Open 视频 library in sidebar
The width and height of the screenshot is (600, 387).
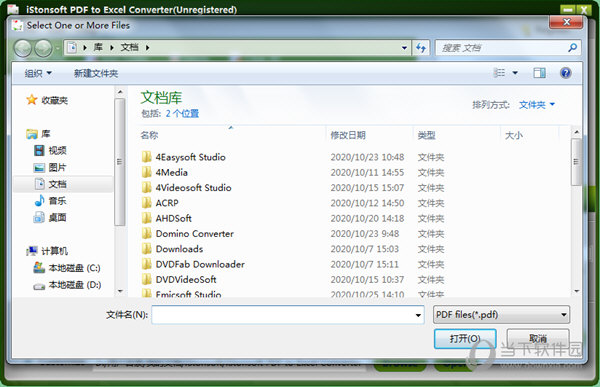pyautogui.click(x=50, y=150)
